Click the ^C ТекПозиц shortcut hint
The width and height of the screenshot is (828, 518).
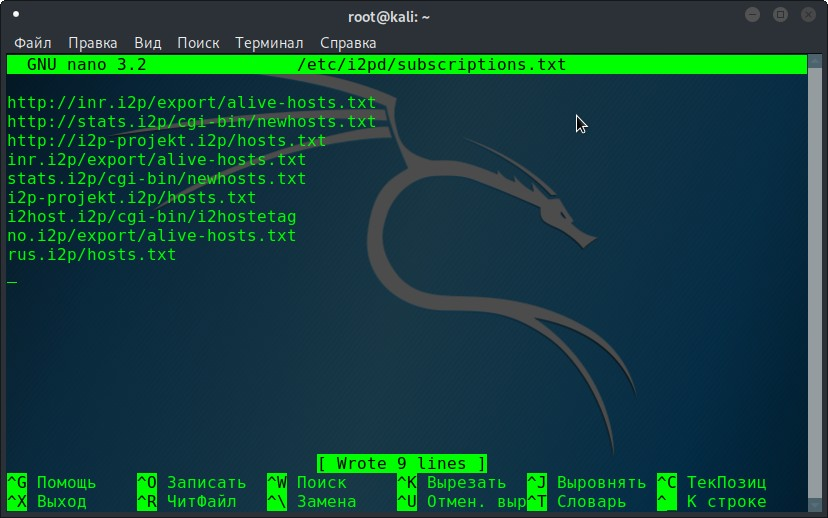711,483
